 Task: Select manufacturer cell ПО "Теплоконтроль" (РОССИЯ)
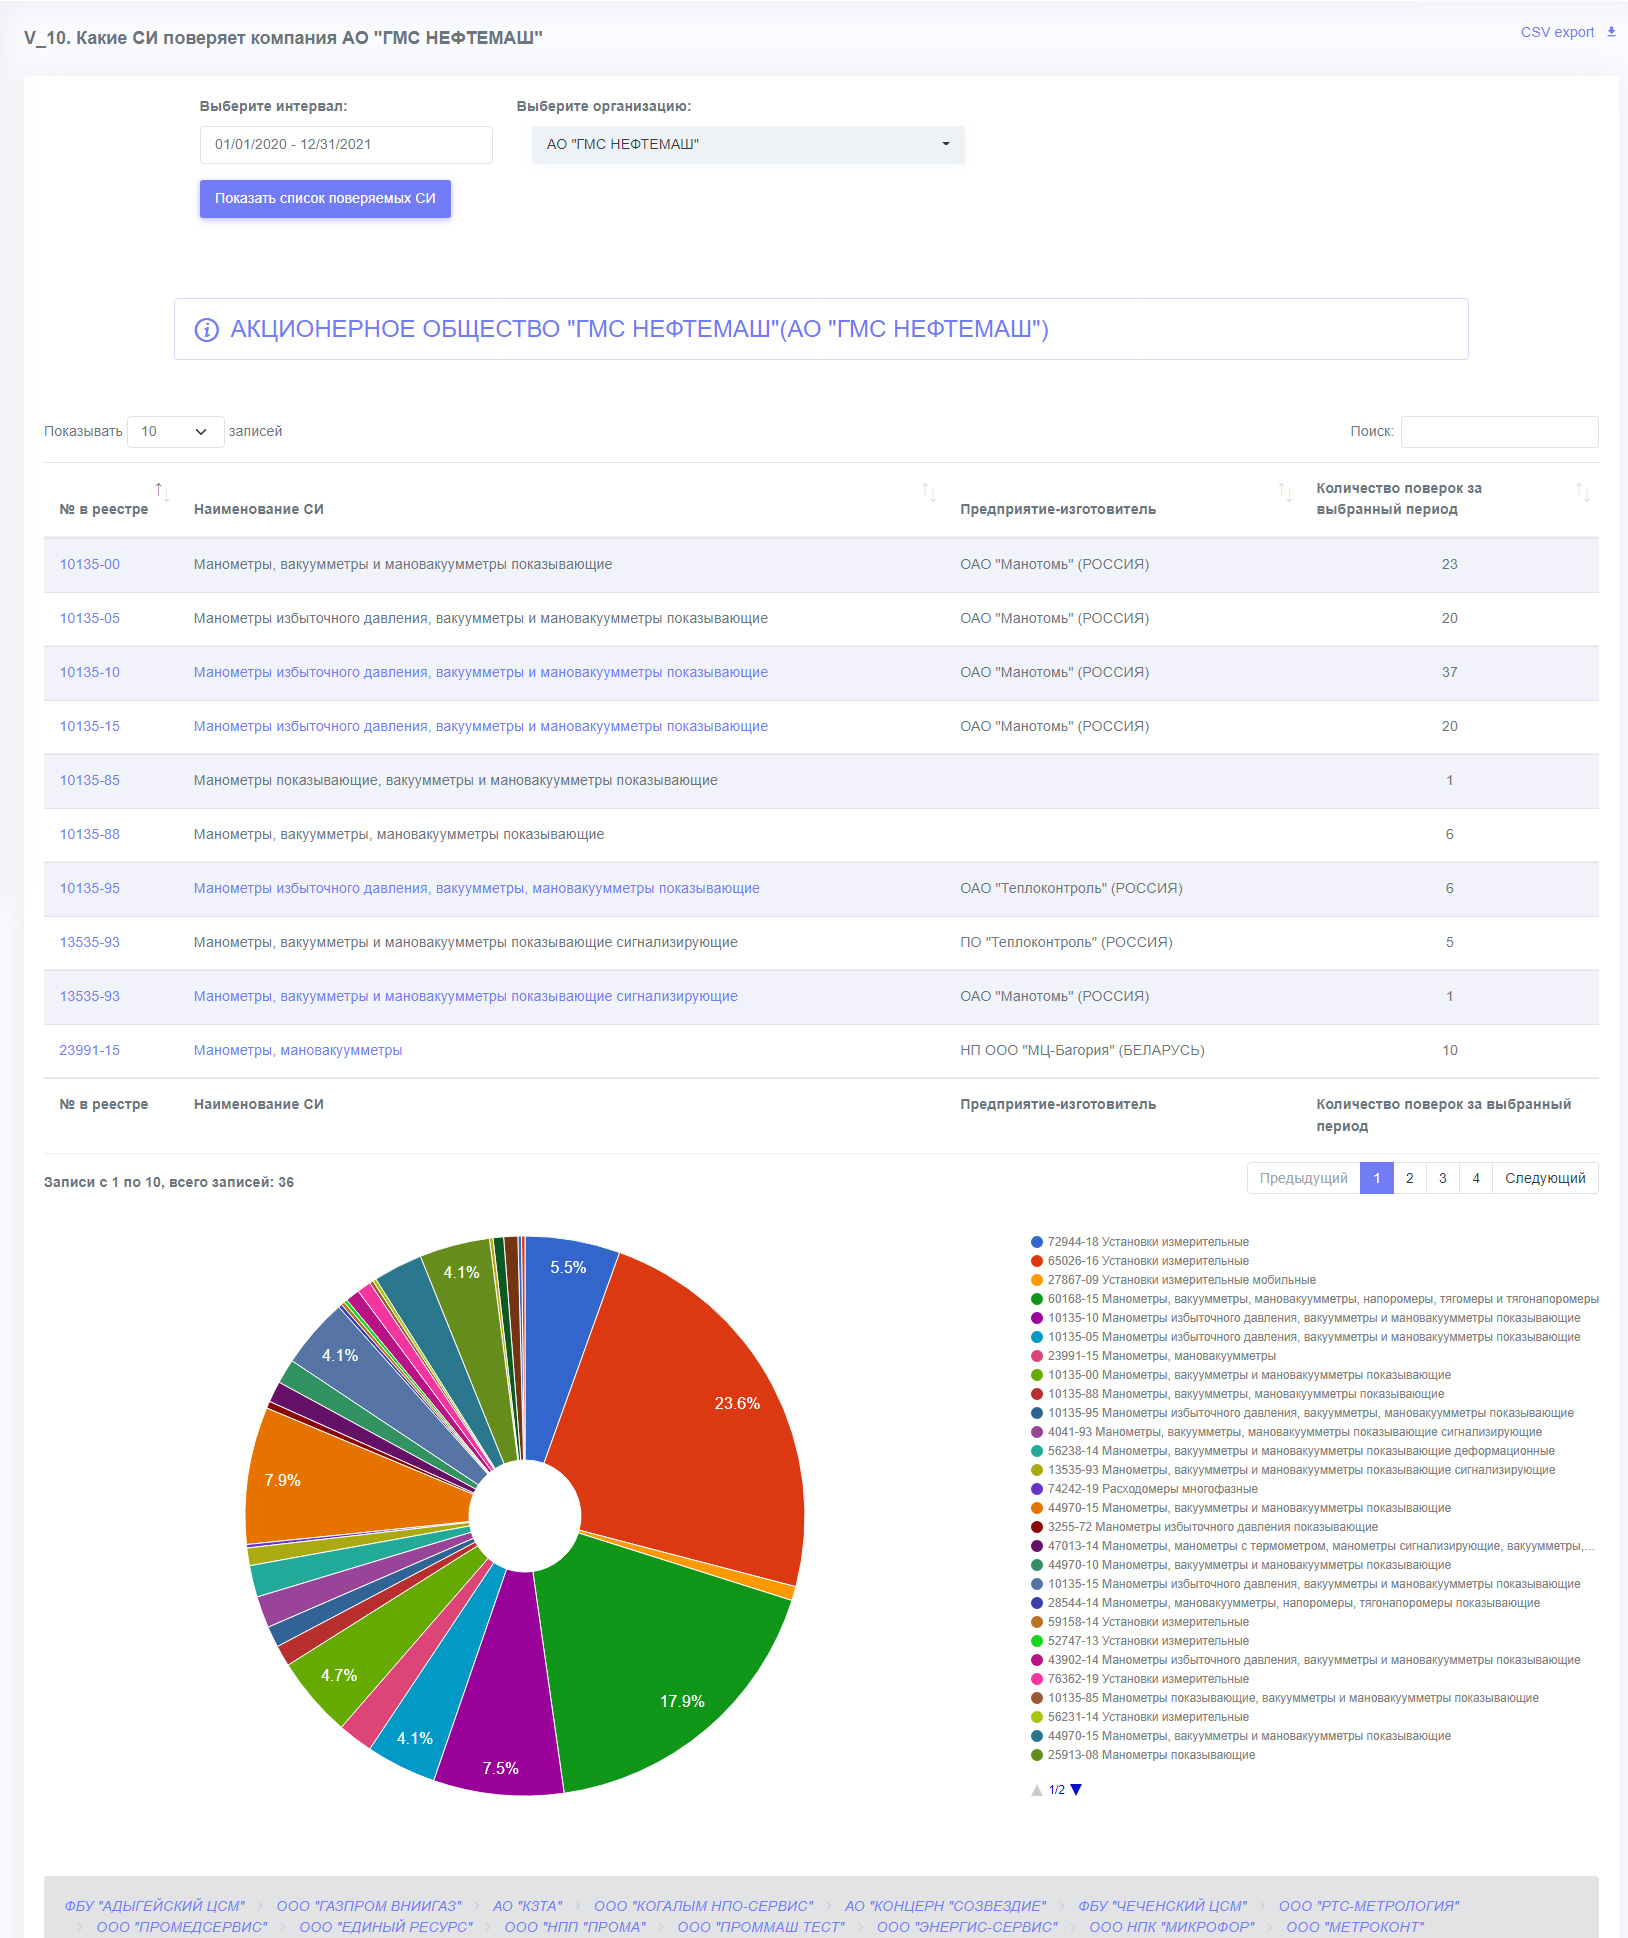1066,943
